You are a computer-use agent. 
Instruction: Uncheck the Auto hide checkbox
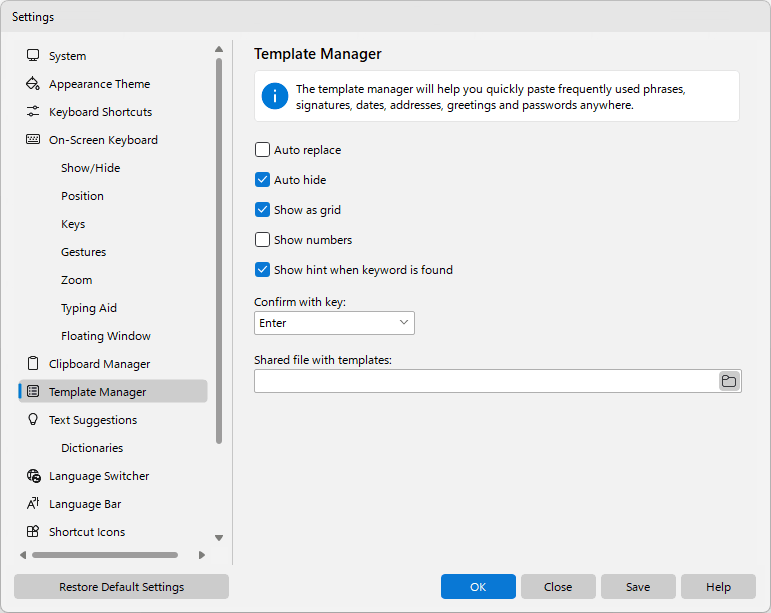[263, 179]
